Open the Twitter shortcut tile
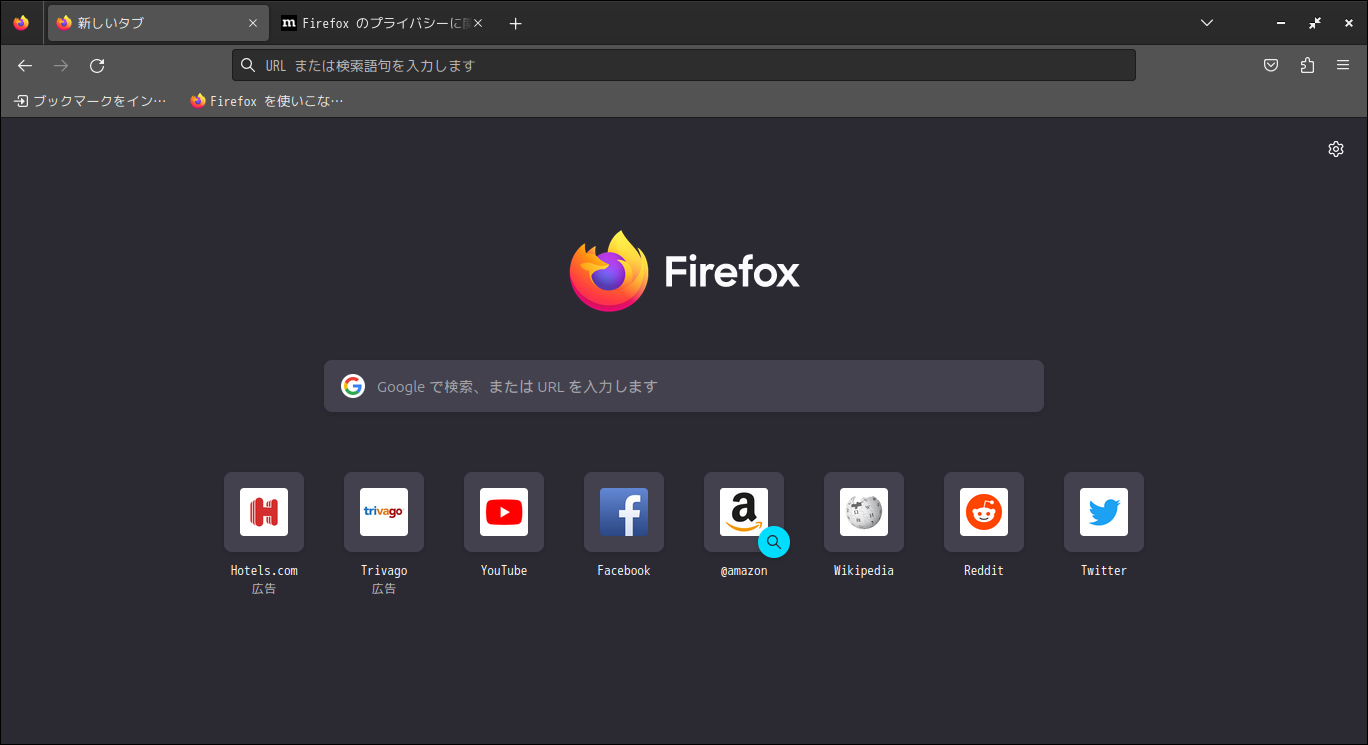This screenshot has width=1368, height=745. point(1104,512)
